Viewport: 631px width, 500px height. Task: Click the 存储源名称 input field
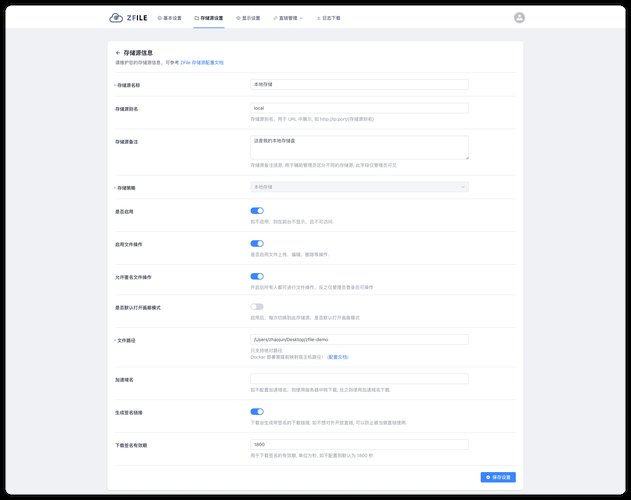tap(359, 84)
